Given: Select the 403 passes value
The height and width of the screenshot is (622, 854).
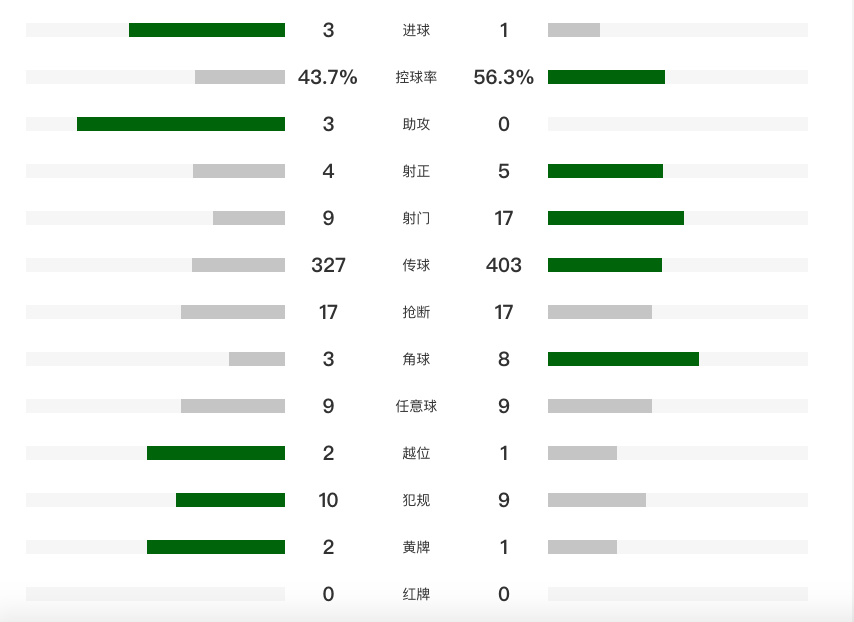Looking at the screenshot, I should [x=504, y=265].
